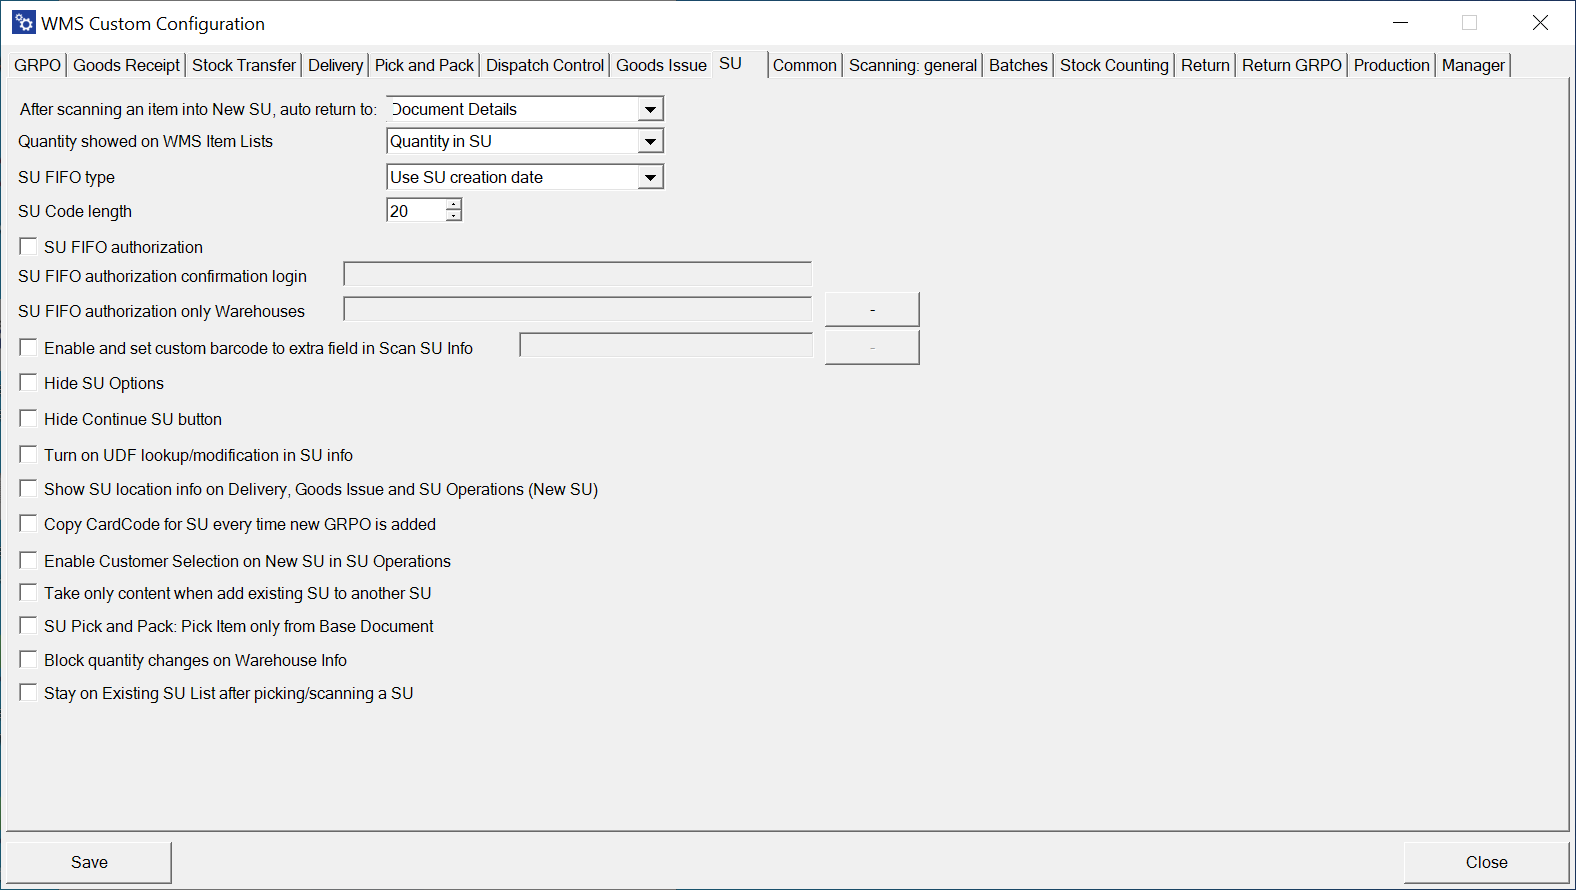Click the Save button
The height and width of the screenshot is (890, 1576).
[x=89, y=862]
